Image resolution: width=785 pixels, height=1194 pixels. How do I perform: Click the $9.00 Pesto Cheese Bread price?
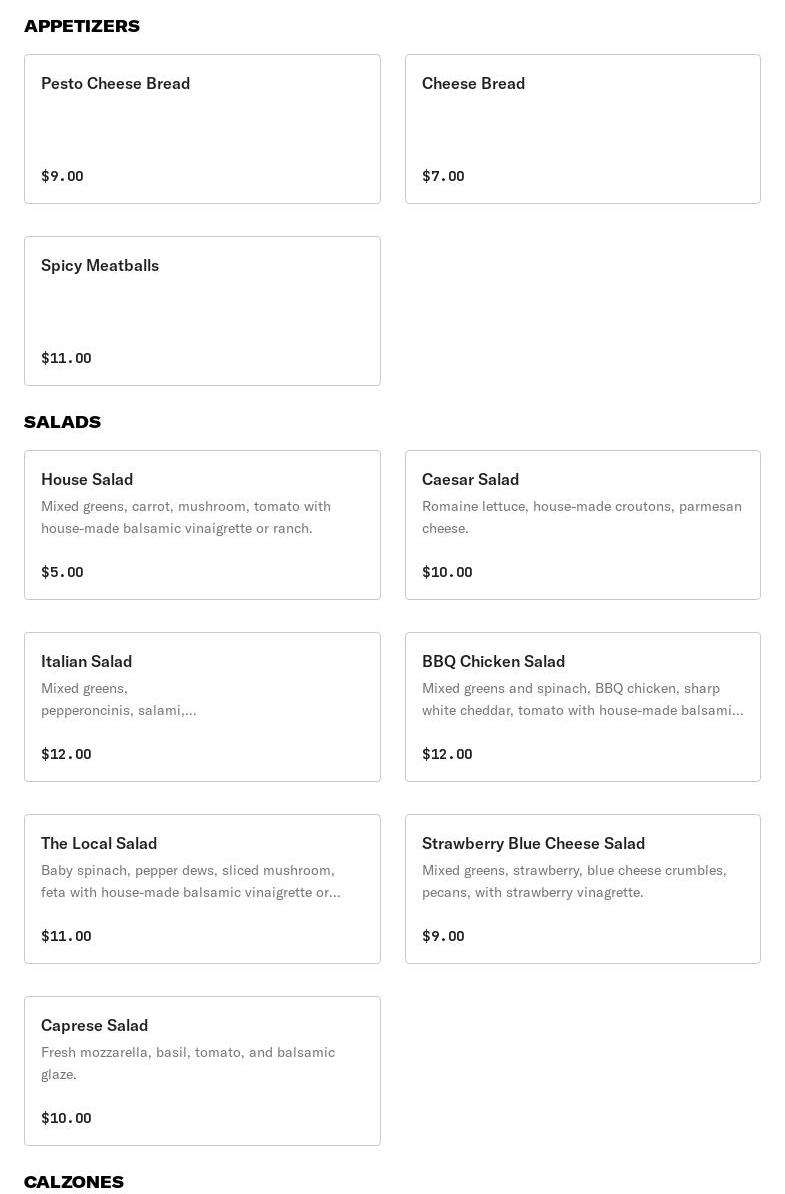tap(62, 176)
